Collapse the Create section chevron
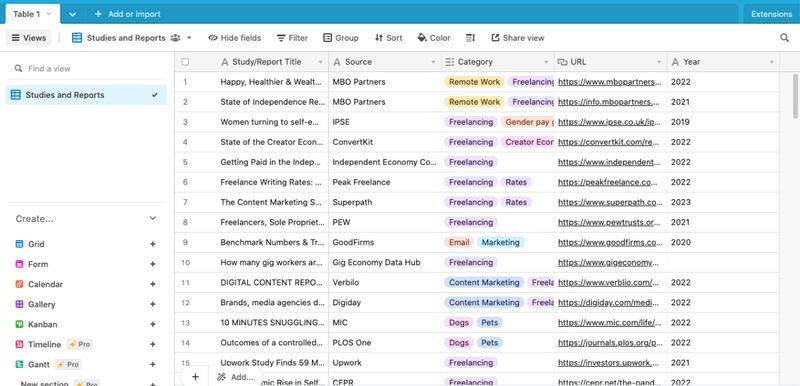Viewport: 800px width, 386px height. pos(153,218)
